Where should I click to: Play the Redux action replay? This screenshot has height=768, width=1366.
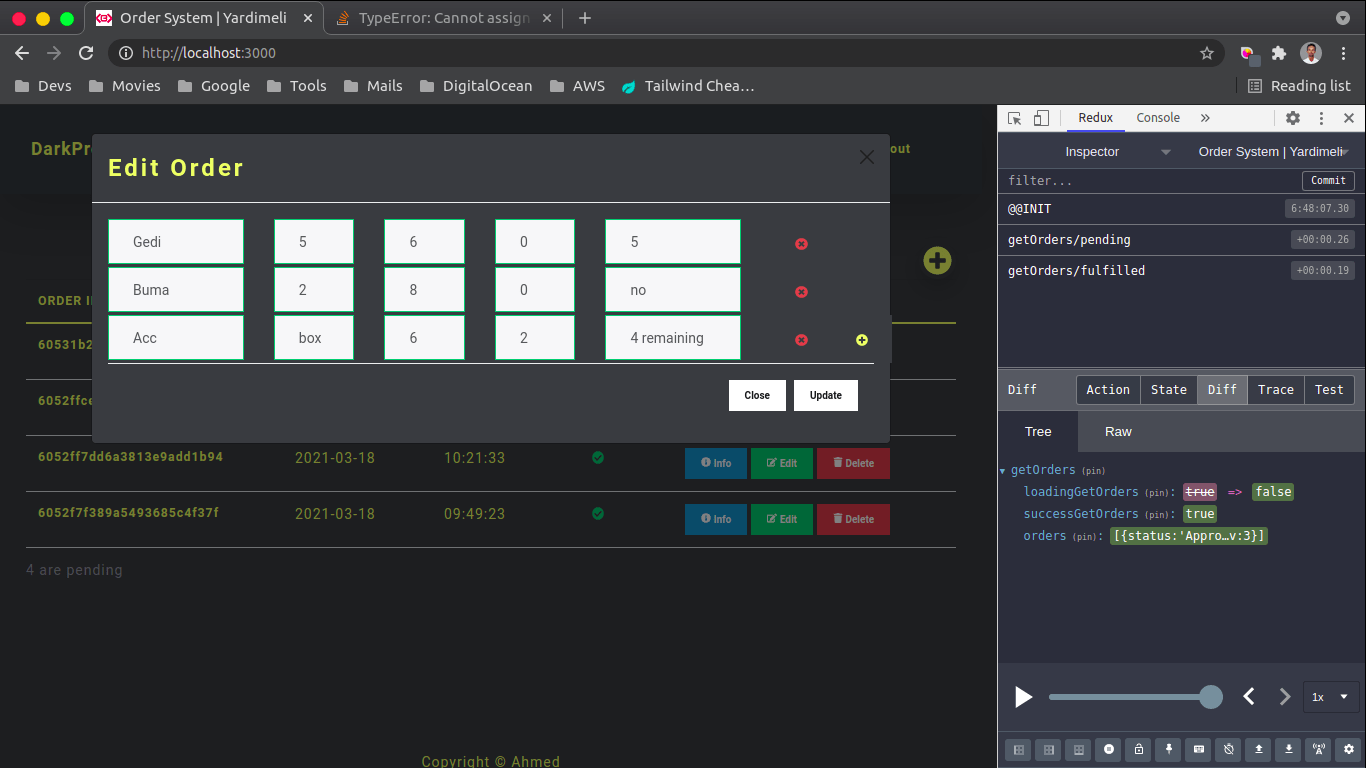pyautogui.click(x=1023, y=697)
